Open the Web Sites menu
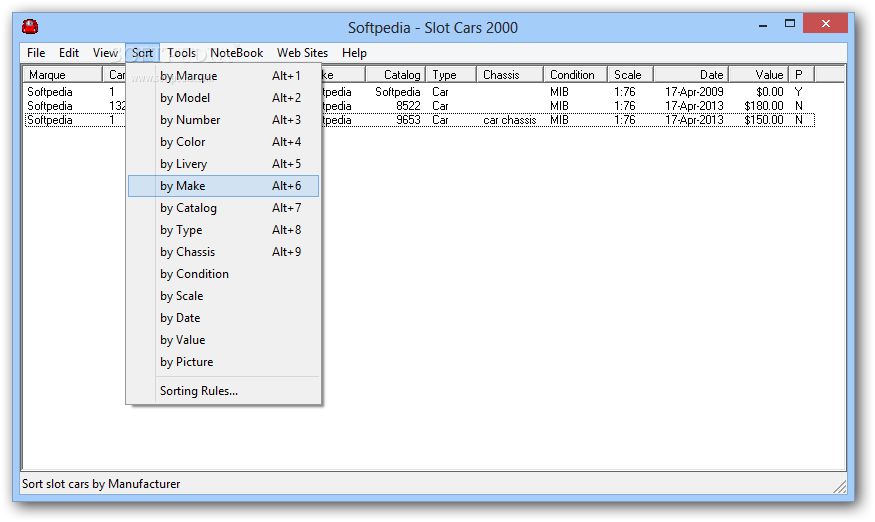 [x=302, y=53]
